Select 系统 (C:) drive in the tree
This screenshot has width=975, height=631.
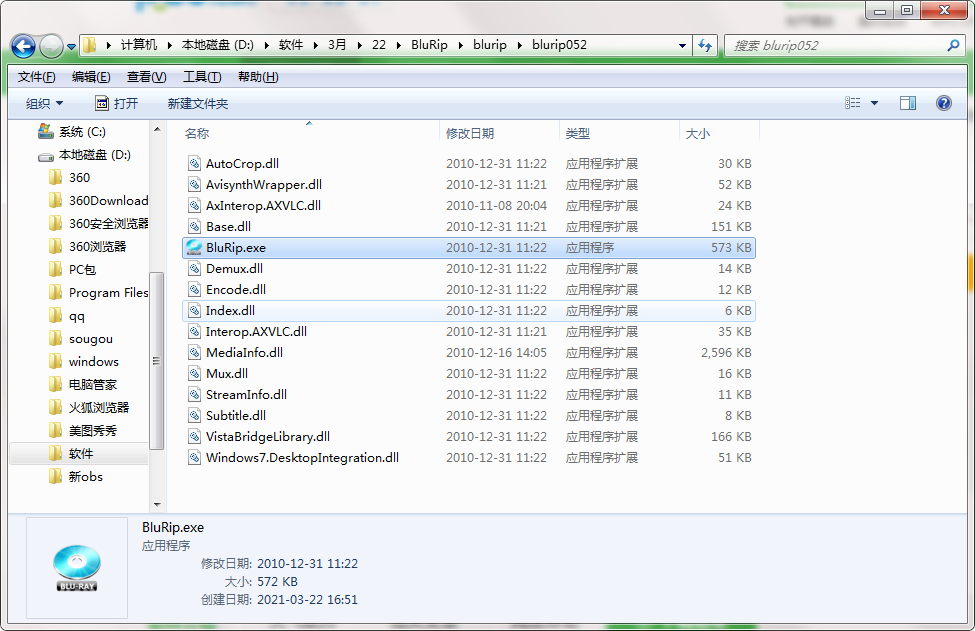(72, 132)
